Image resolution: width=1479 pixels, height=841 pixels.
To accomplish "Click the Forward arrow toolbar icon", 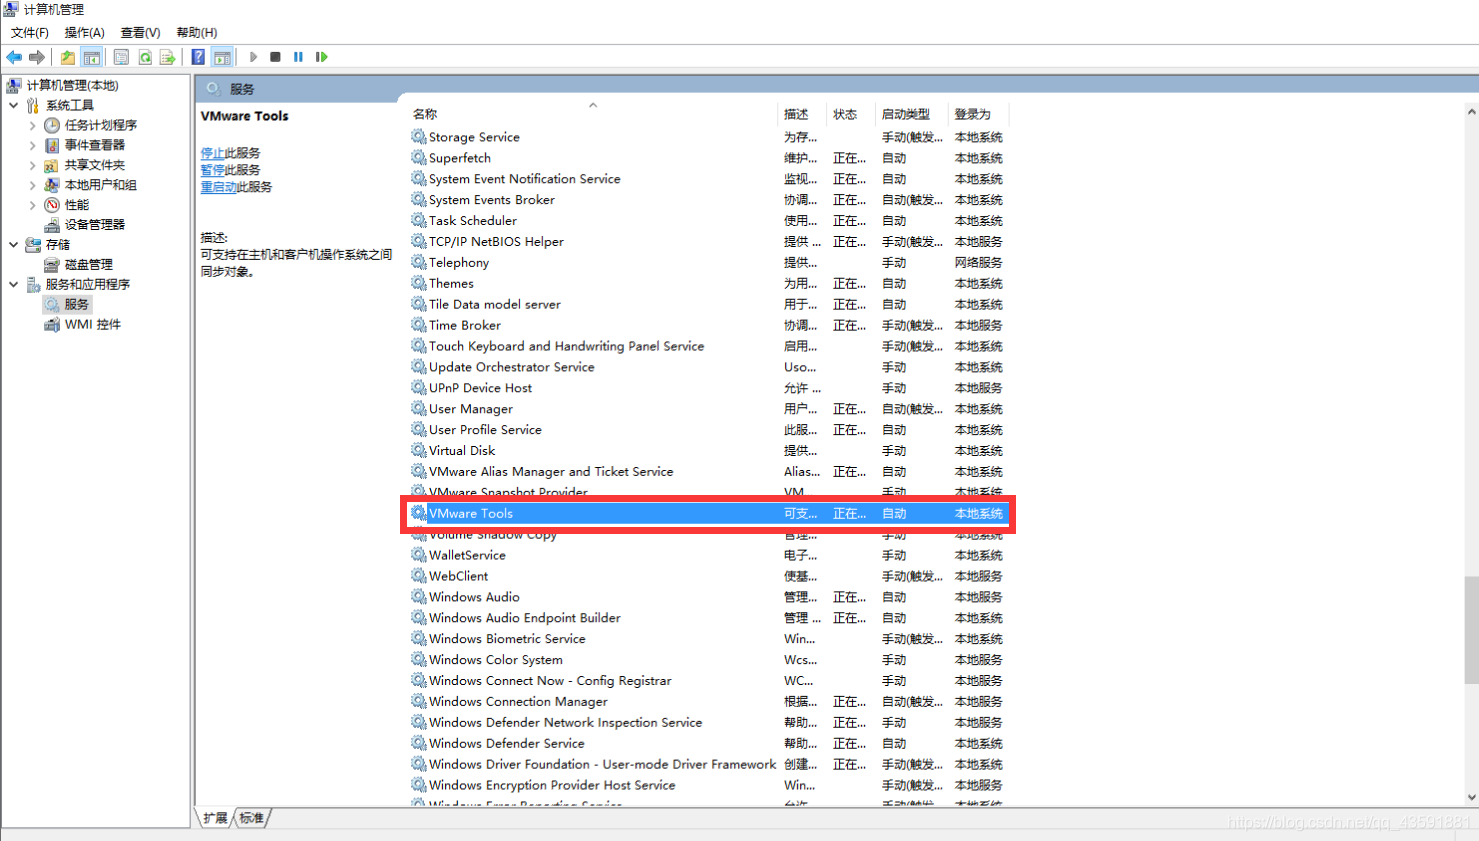I will tap(37, 57).
